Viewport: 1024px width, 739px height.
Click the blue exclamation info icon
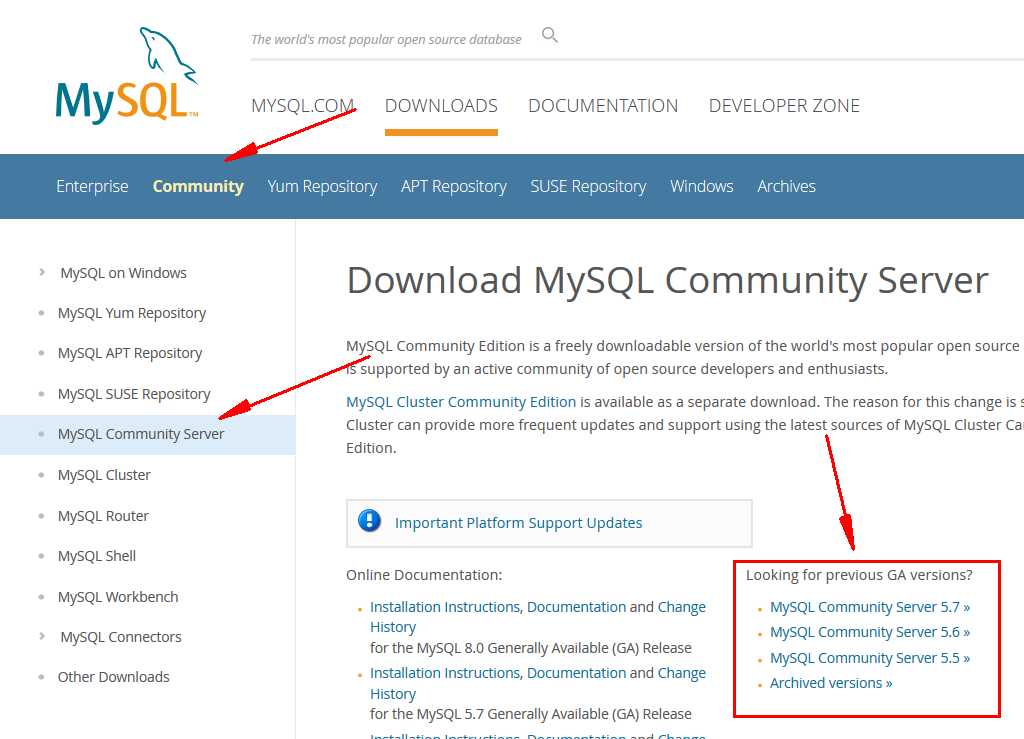(369, 521)
